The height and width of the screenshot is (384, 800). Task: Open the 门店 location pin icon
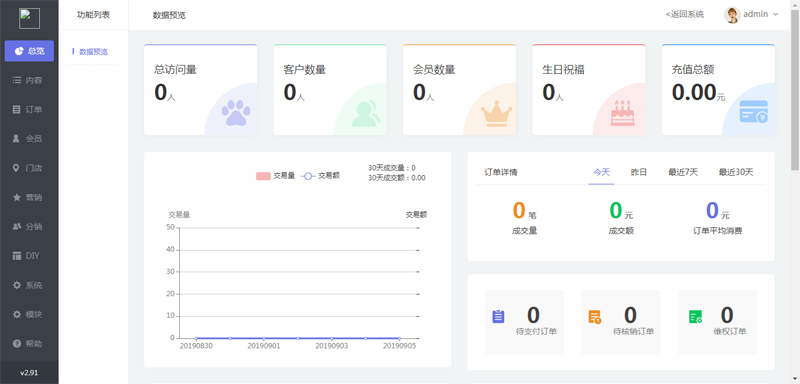(17, 168)
